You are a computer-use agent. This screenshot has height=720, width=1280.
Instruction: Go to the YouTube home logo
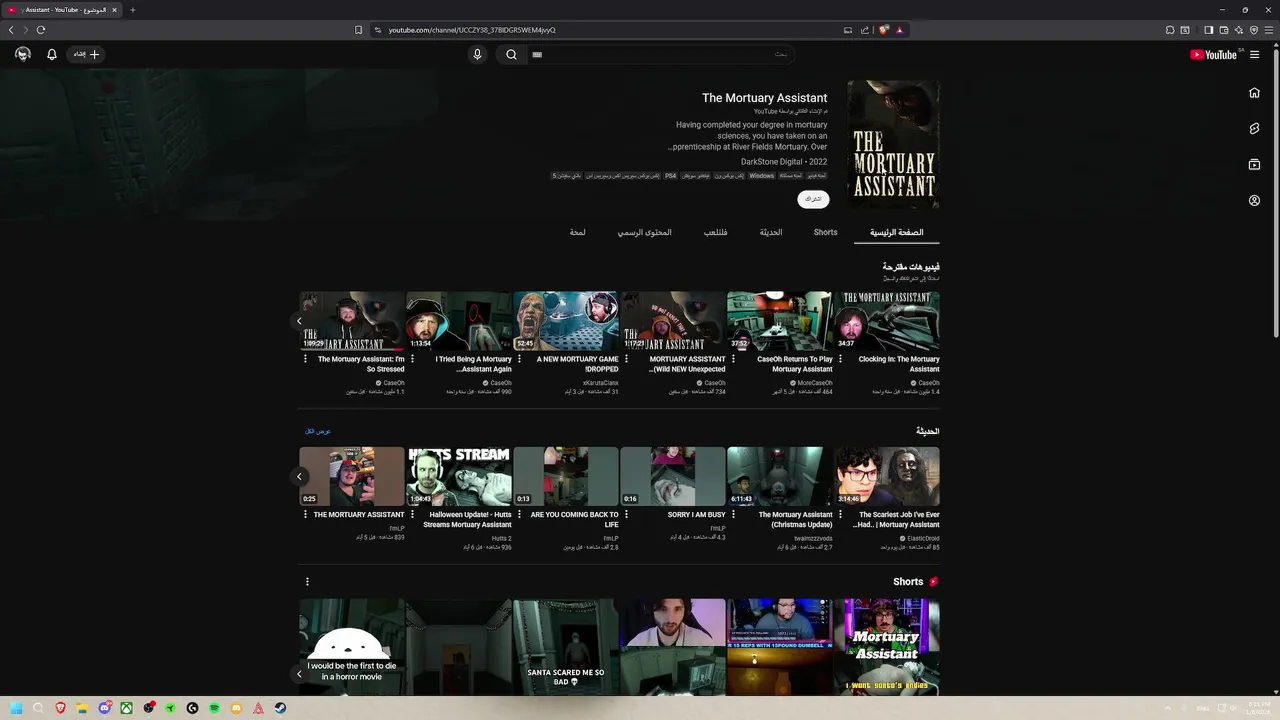pos(1214,54)
